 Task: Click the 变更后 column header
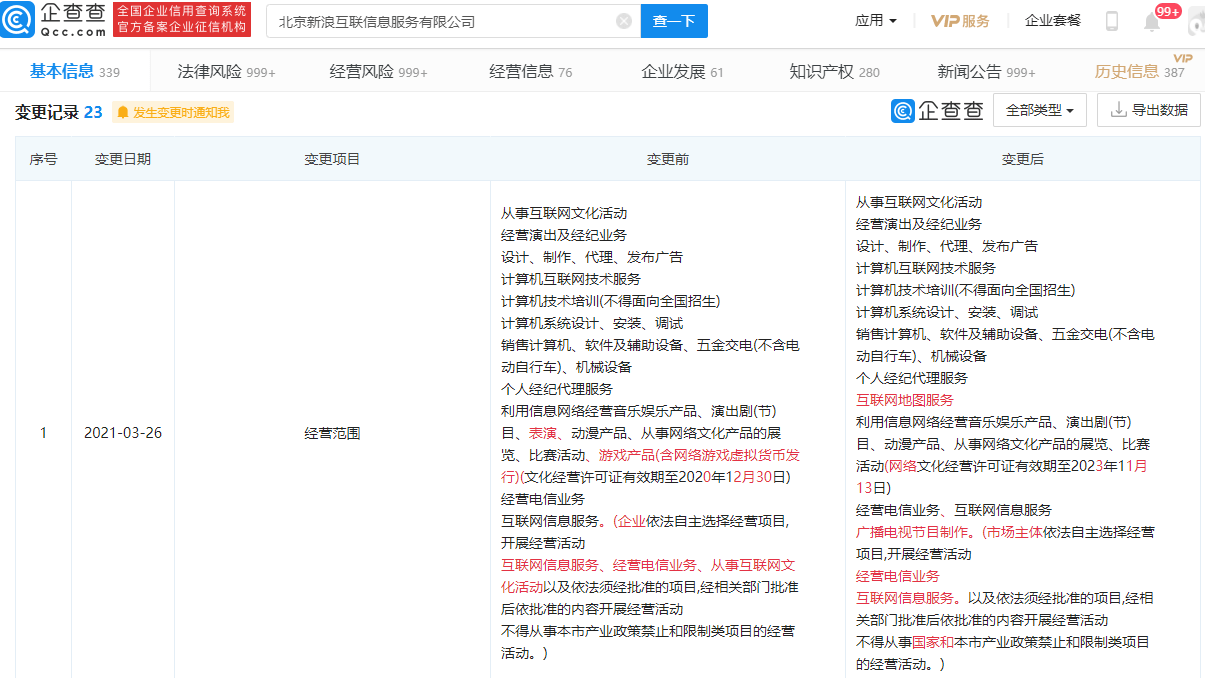[1023, 159]
